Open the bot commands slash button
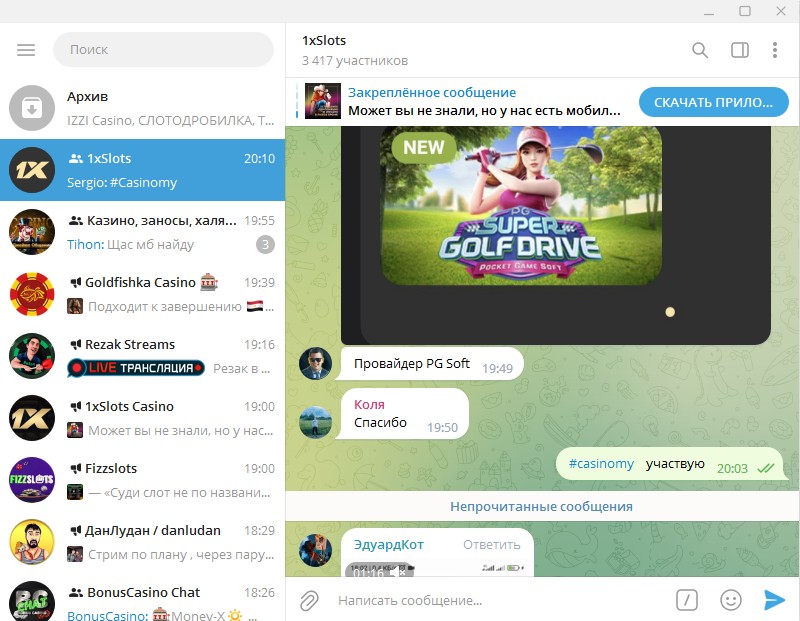The width and height of the screenshot is (800, 621). [687, 600]
